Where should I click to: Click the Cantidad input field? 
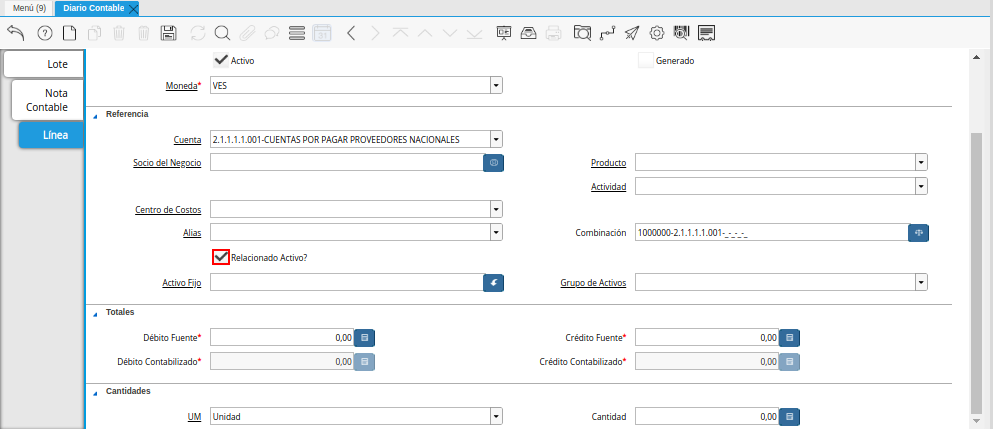706,416
